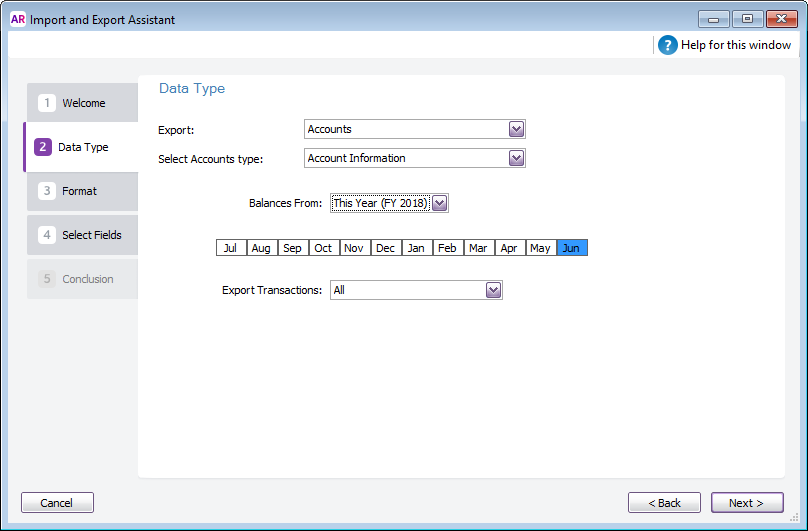Open the Select Fields step
The height and width of the screenshot is (531, 808).
click(83, 235)
